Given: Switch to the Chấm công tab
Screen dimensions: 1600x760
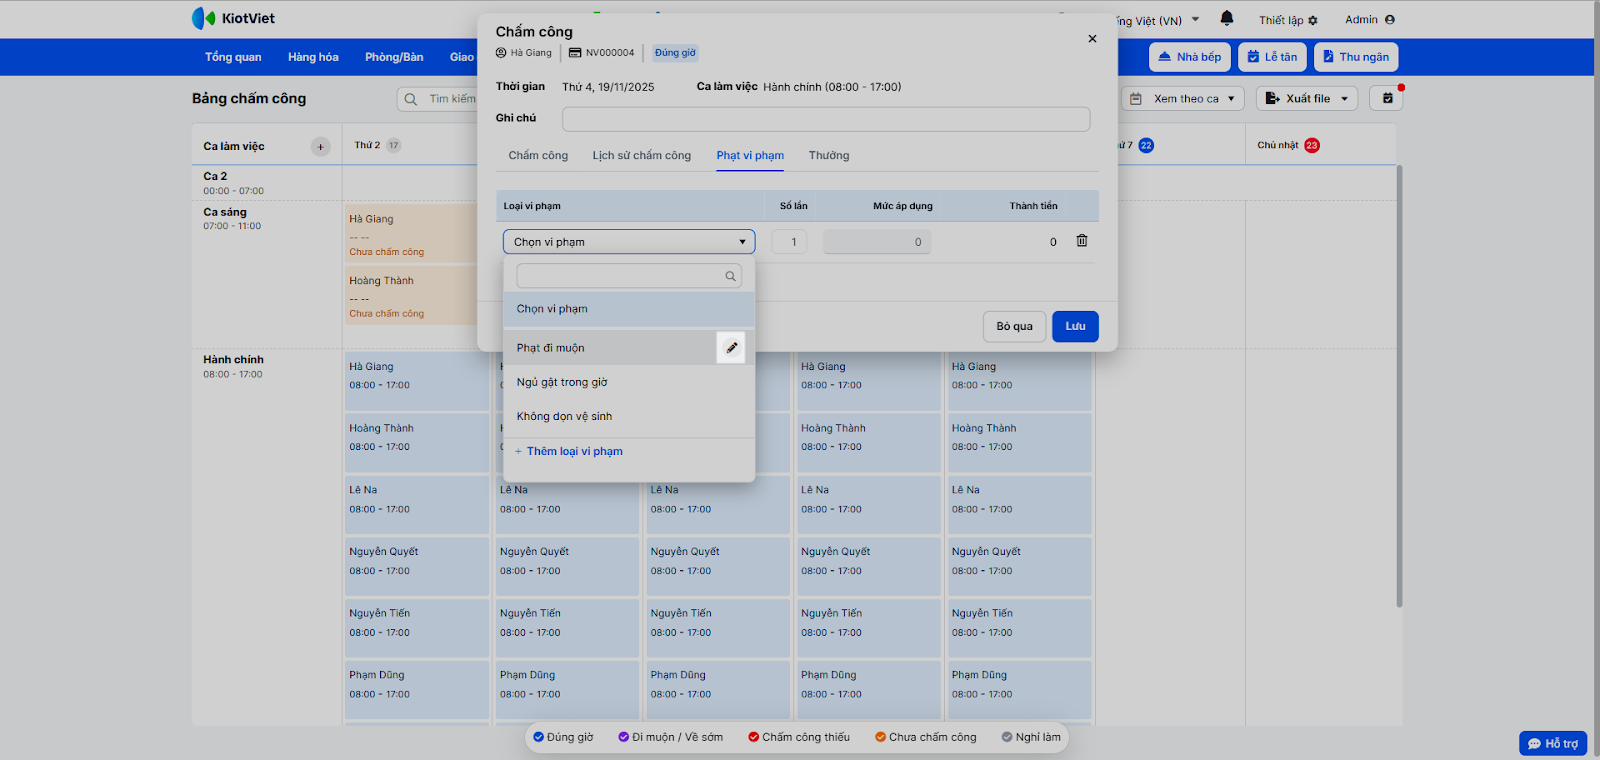Looking at the screenshot, I should coord(538,156).
